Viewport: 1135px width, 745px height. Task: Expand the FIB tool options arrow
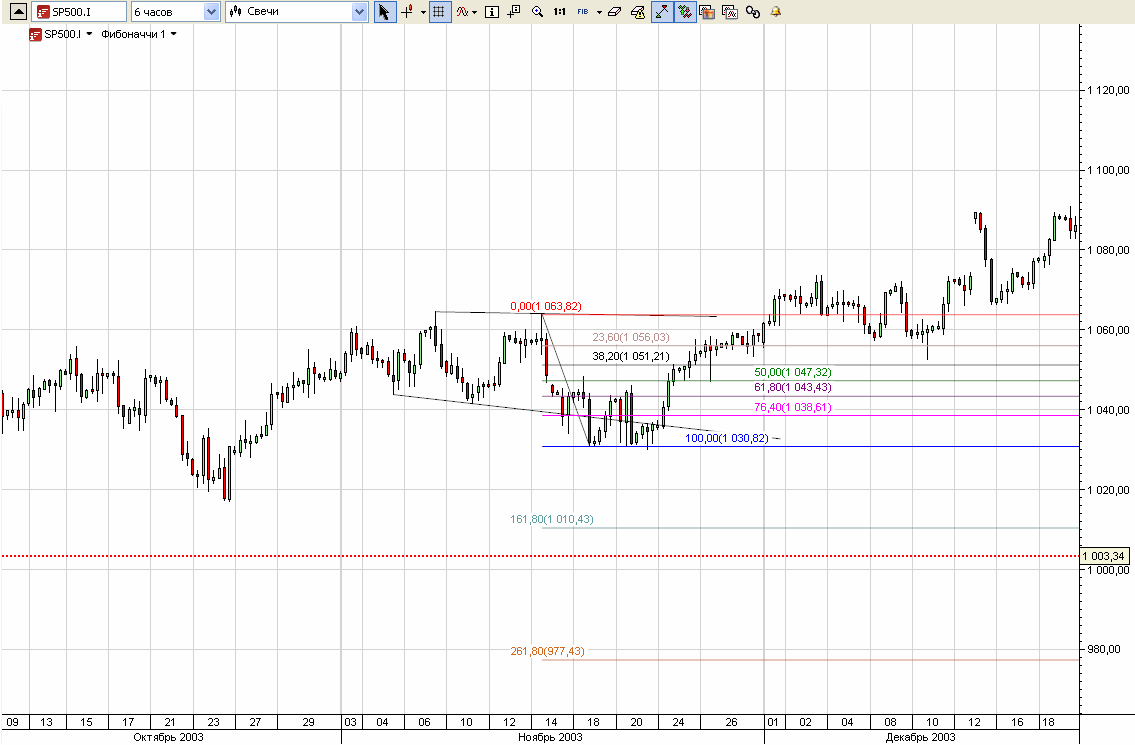[x=599, y=12]
